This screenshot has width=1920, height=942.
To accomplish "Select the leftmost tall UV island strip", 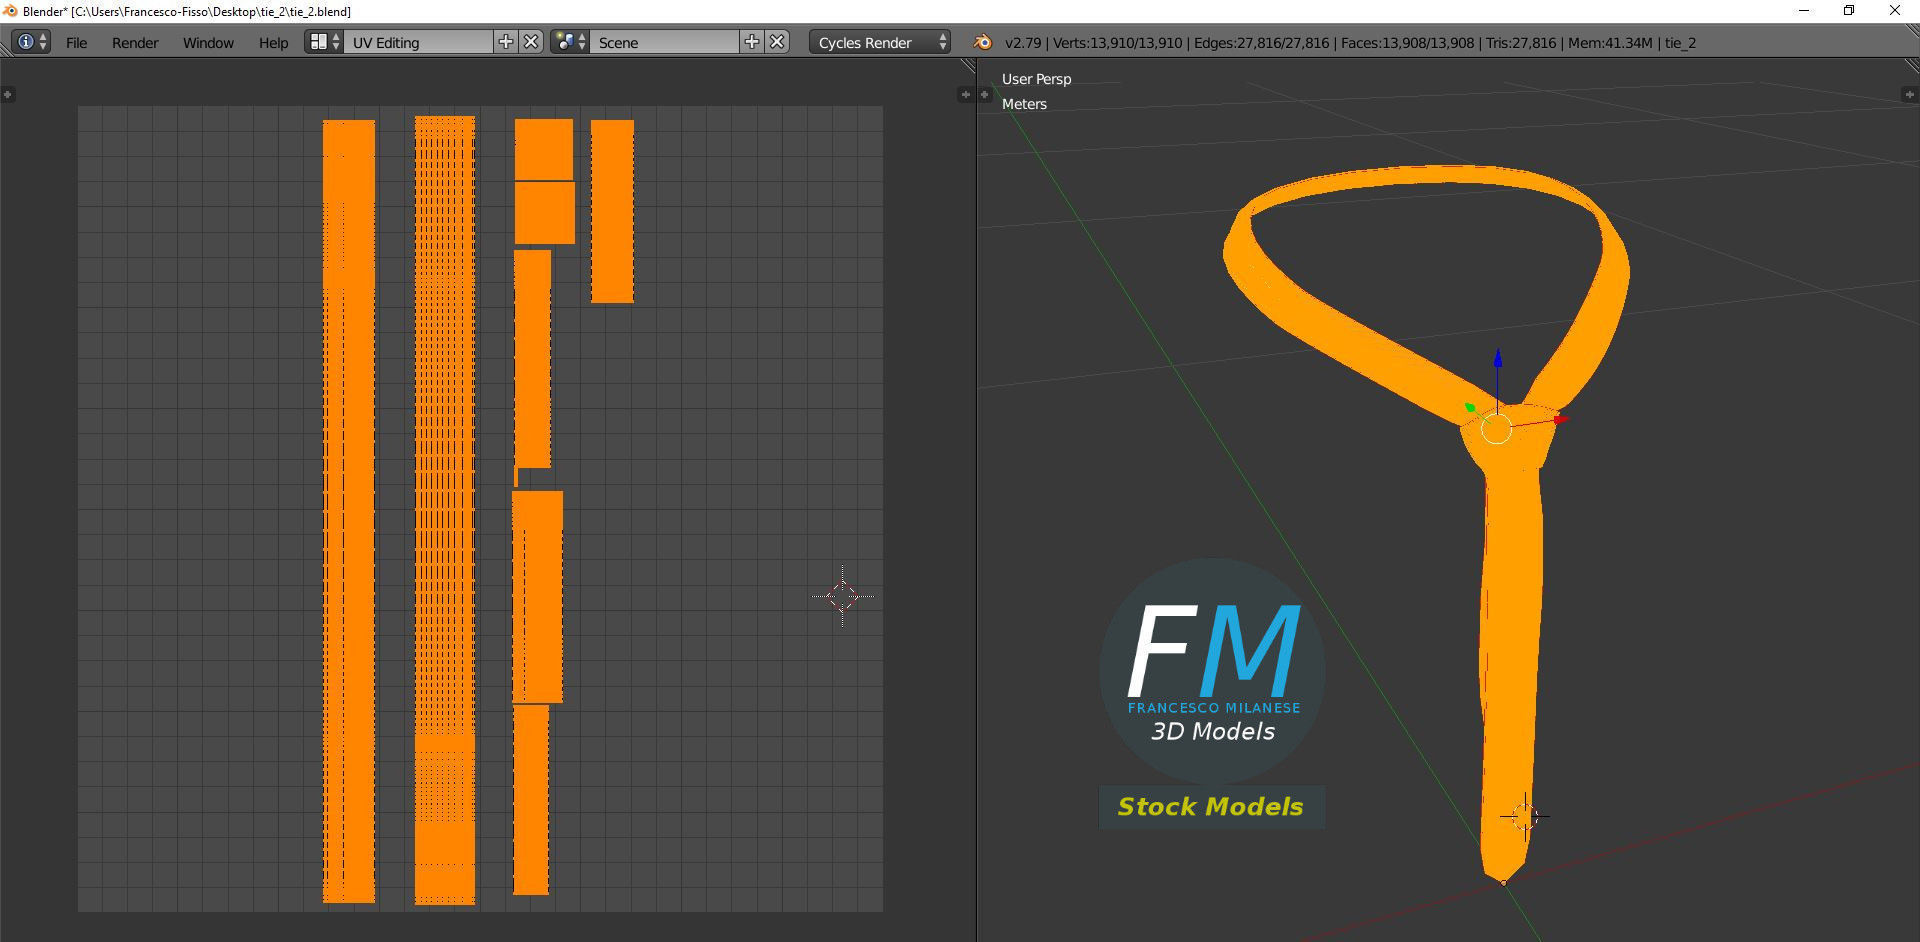I will coord(349,511).
